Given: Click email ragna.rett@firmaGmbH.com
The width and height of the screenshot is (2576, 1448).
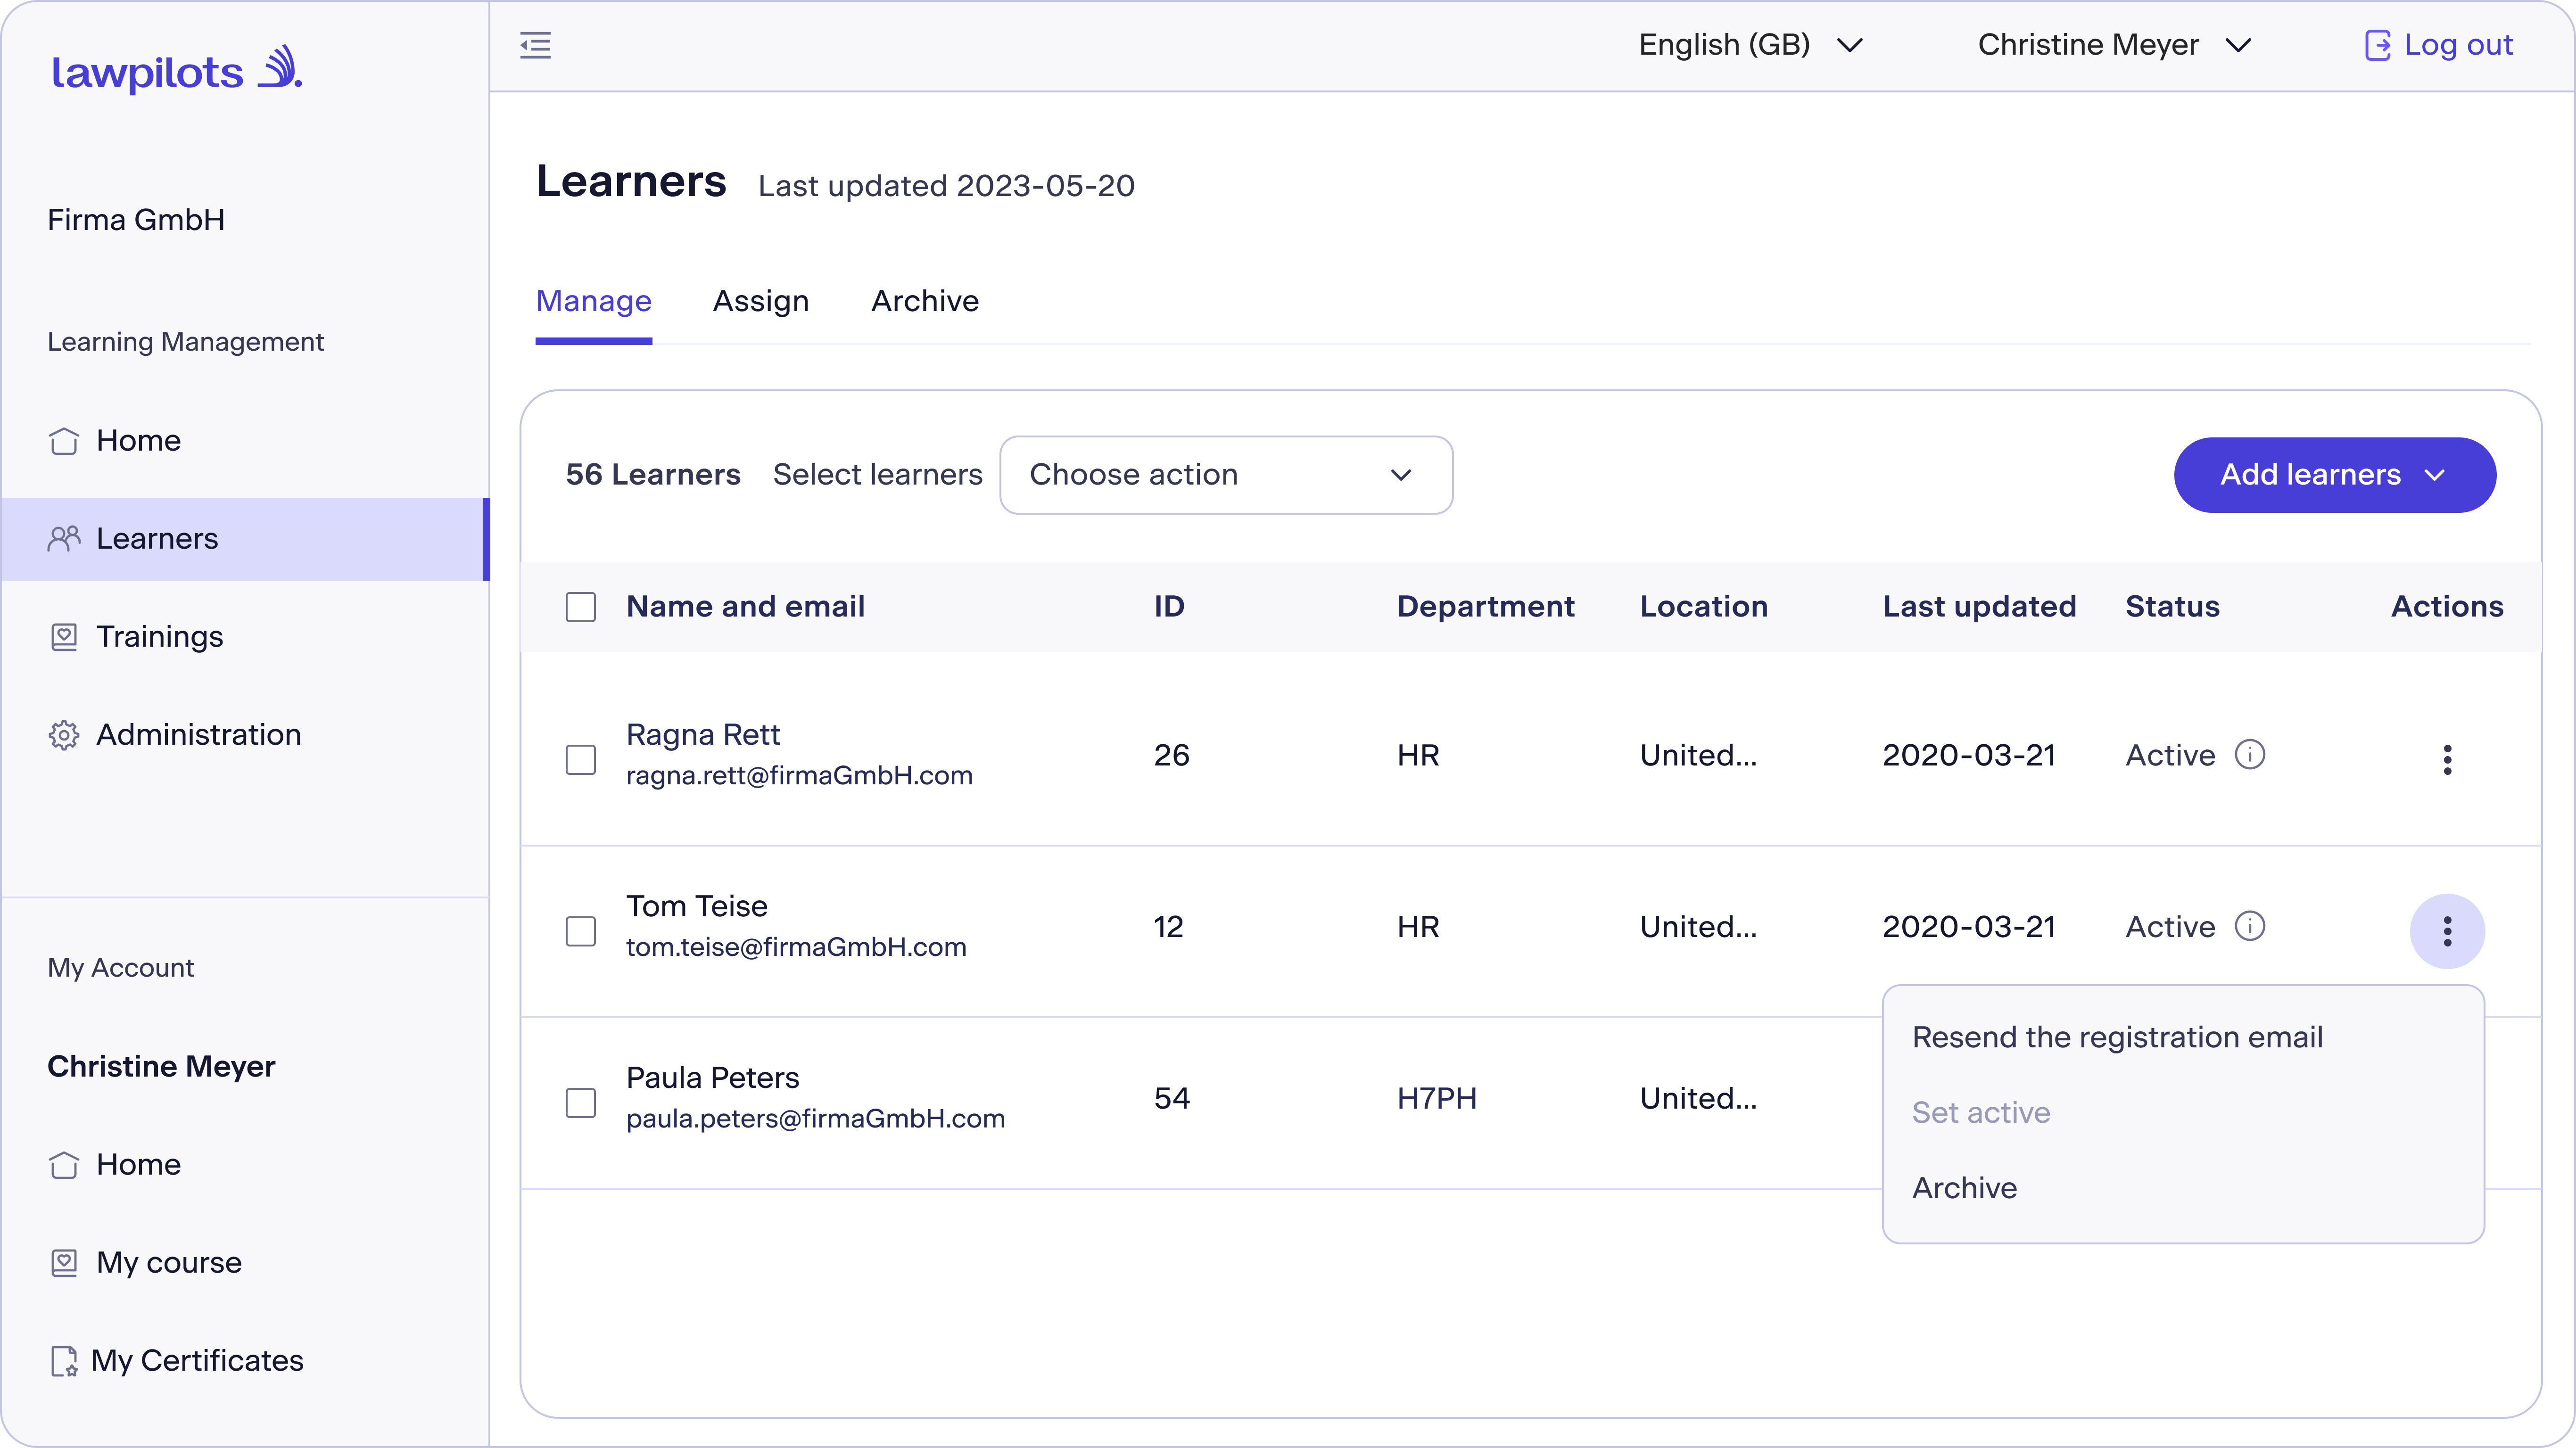Looking at the screenshot, I should 799,776.
